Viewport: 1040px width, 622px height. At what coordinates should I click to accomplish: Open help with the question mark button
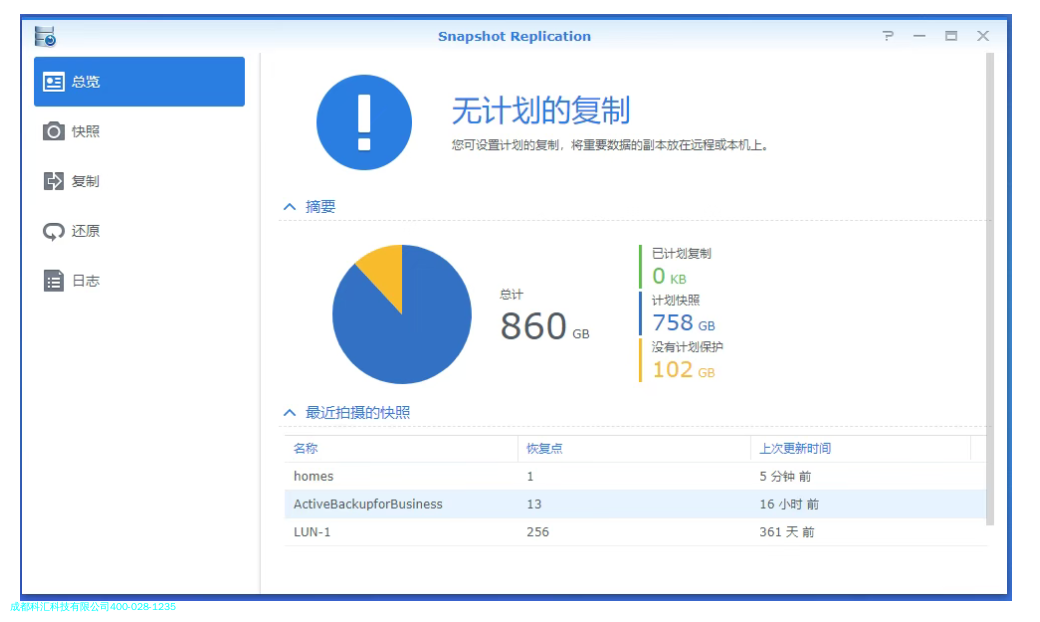coord(887,36)
